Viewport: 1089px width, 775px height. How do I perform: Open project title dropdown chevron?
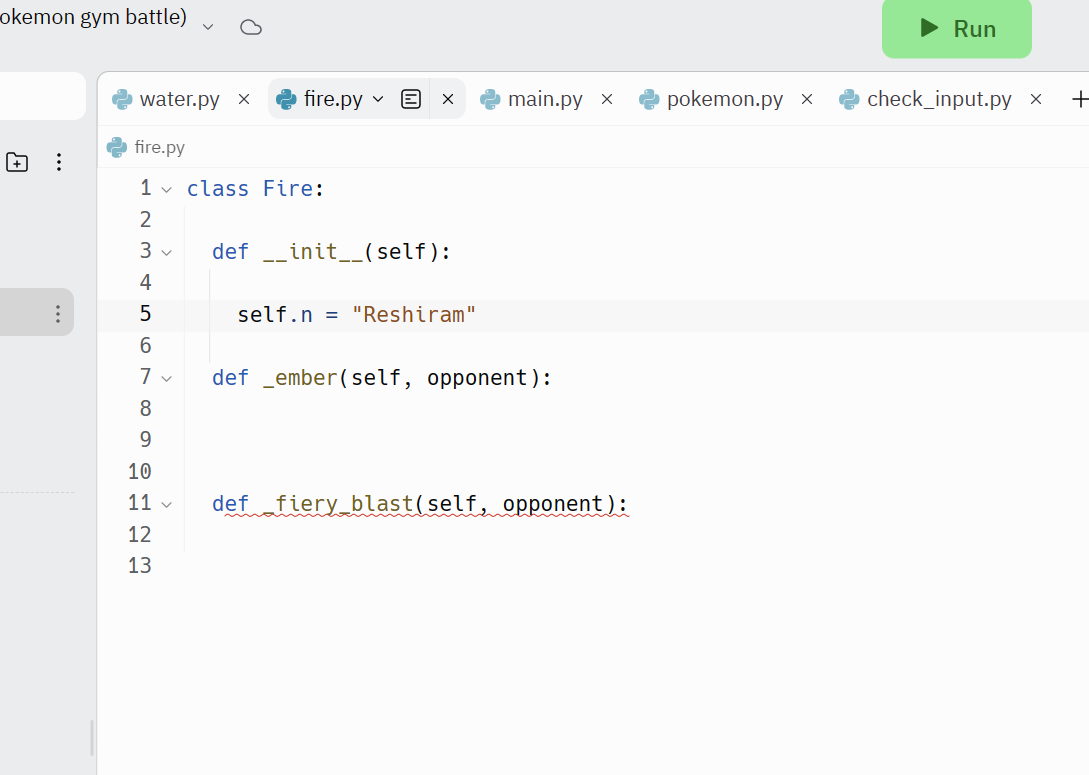tap(208, 27)
